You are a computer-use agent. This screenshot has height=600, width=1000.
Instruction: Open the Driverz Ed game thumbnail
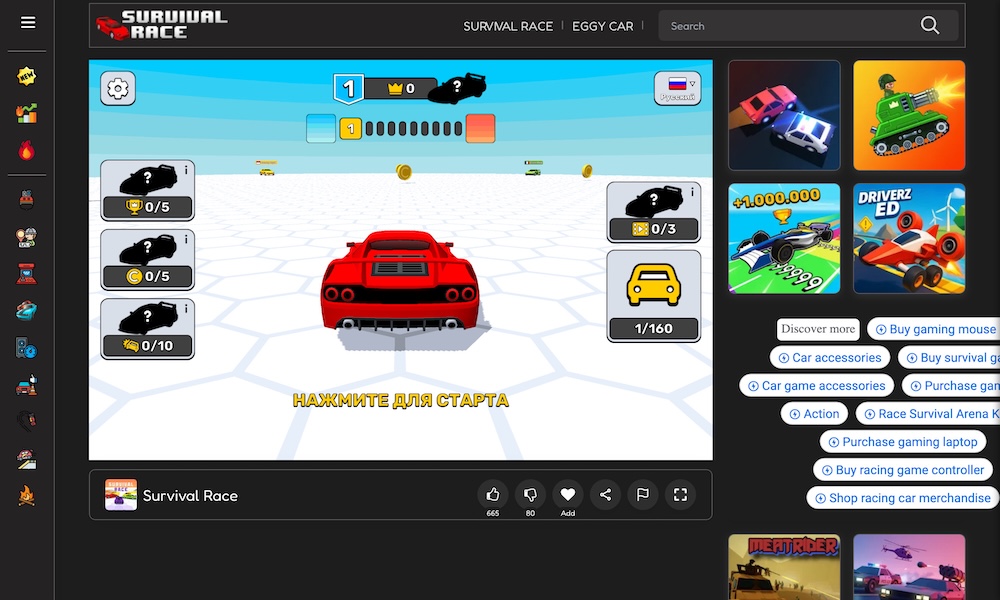coord(909,238)
